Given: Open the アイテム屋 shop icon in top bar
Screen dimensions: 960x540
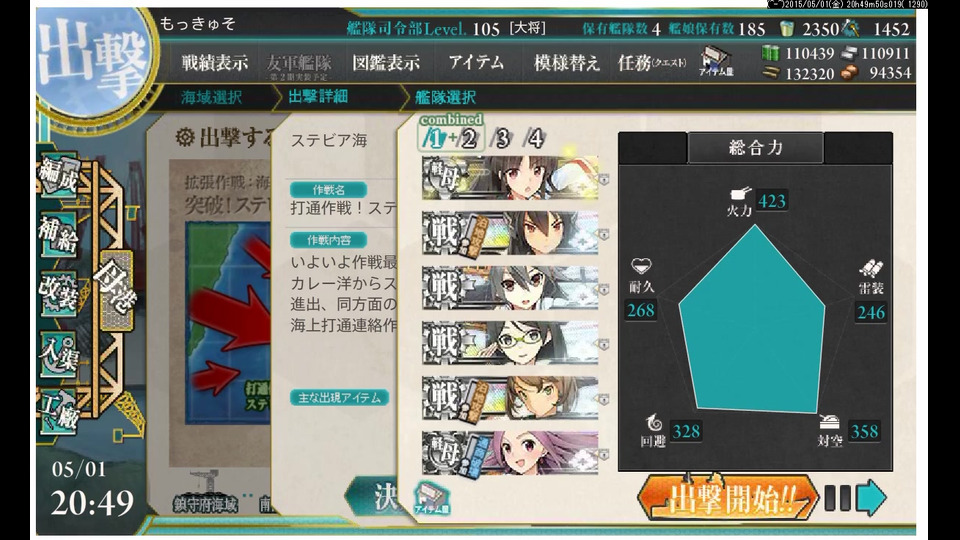Looking at the screenshot, I should [715, 62].
